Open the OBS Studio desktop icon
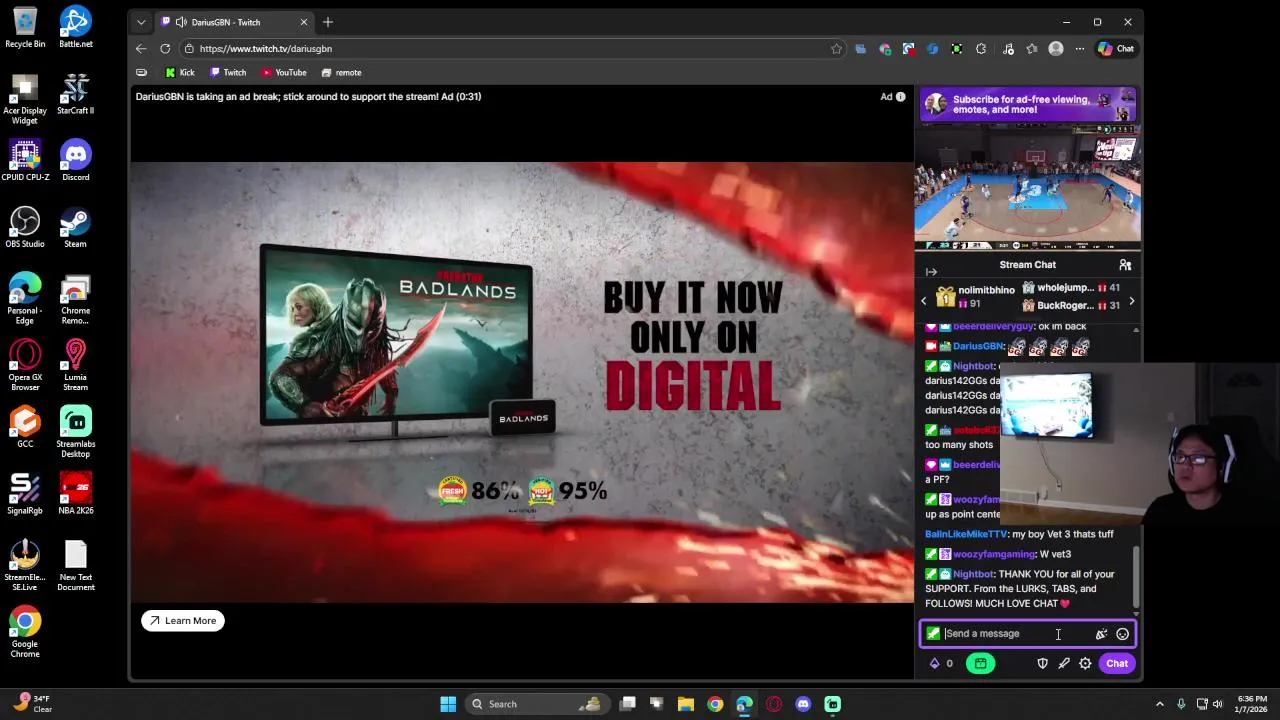 tap(25, 227)
